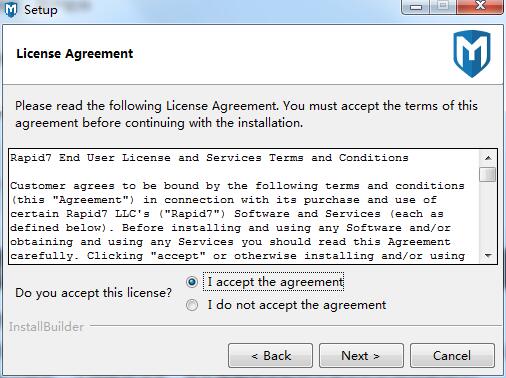Click the scrollbar thumb of the license box
Viewport: 506px width, 378px height.
[x=488, y=174]
